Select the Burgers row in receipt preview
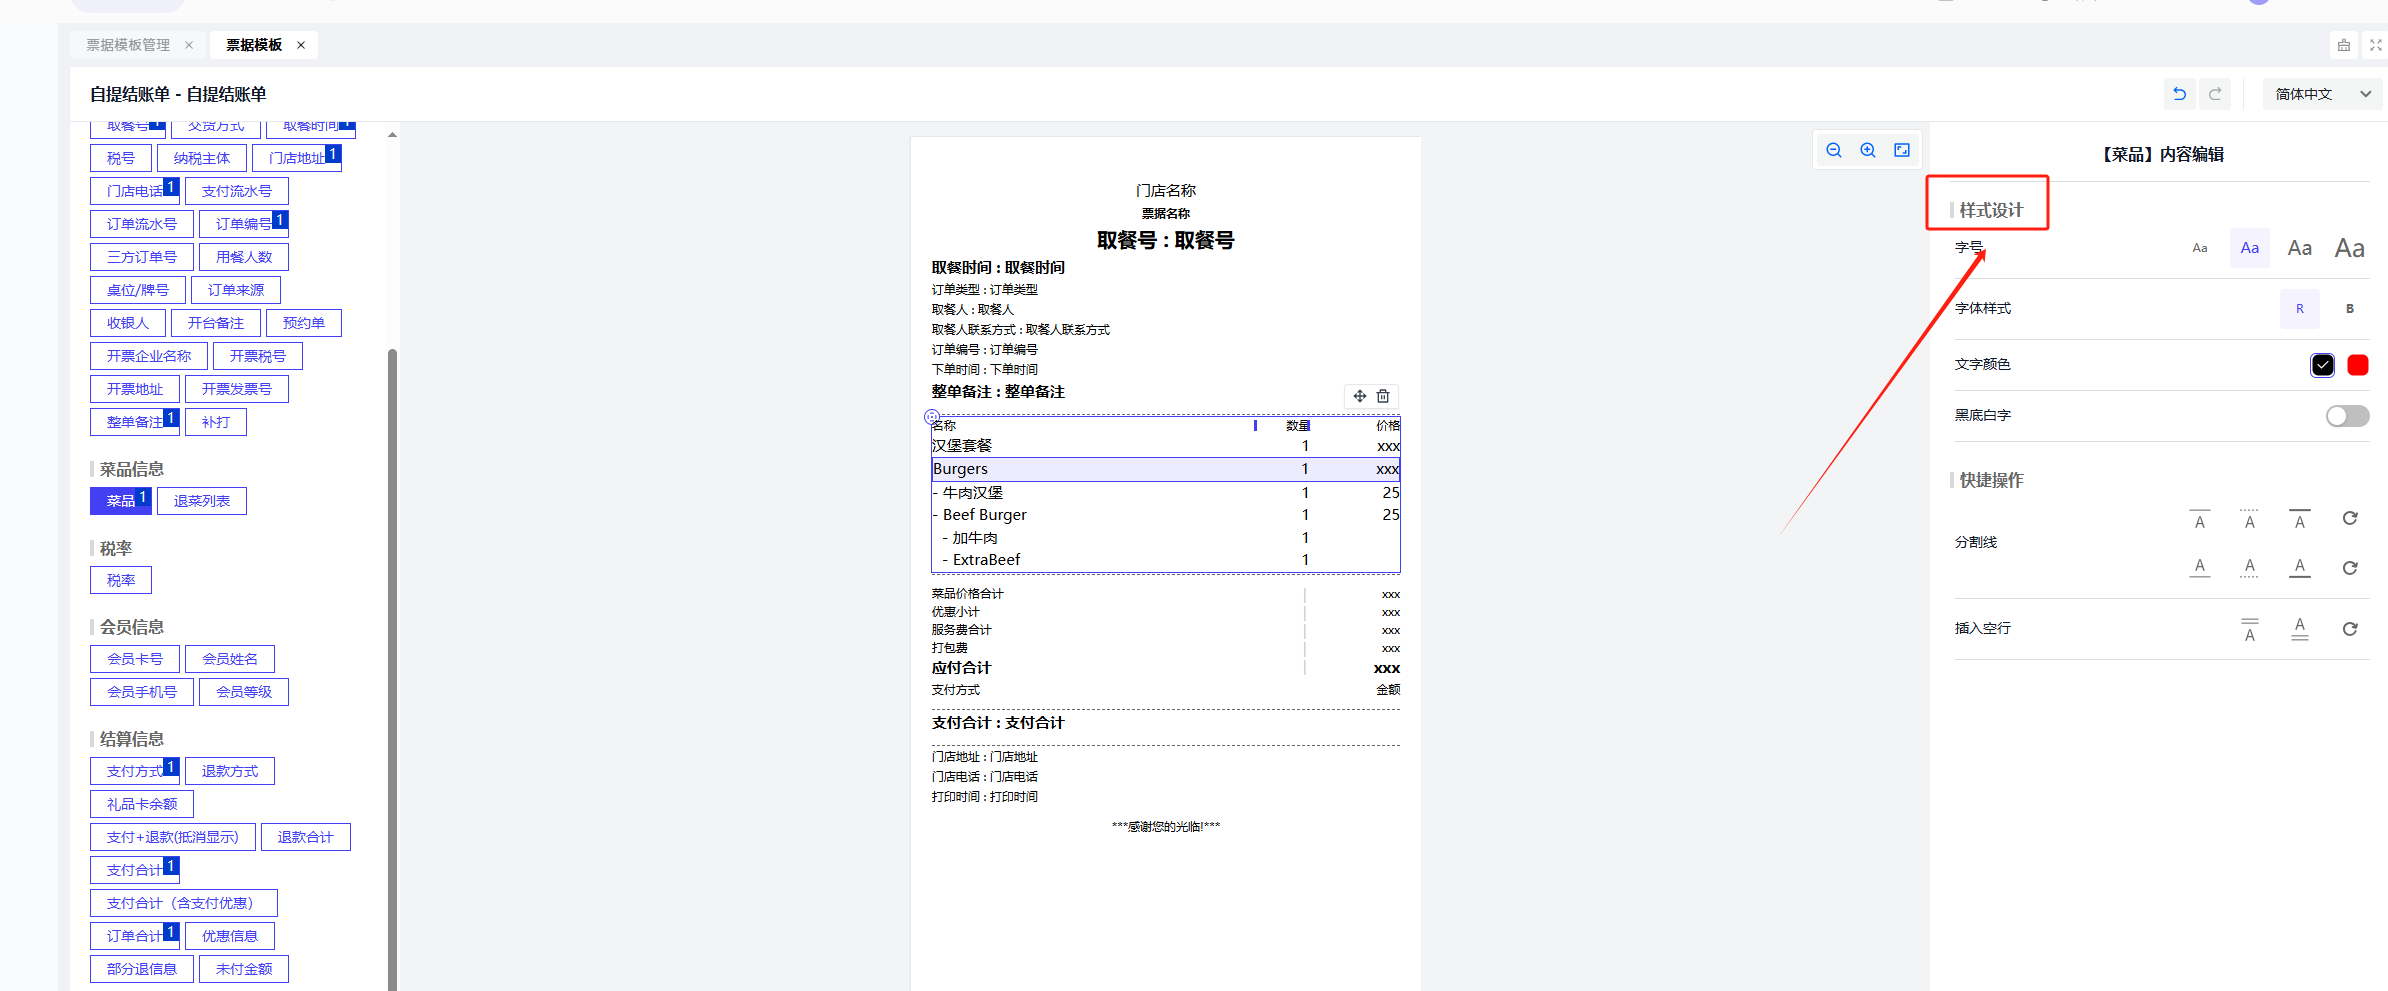The height and width of the screenshot is (991, 2388). click(1166, 469)
